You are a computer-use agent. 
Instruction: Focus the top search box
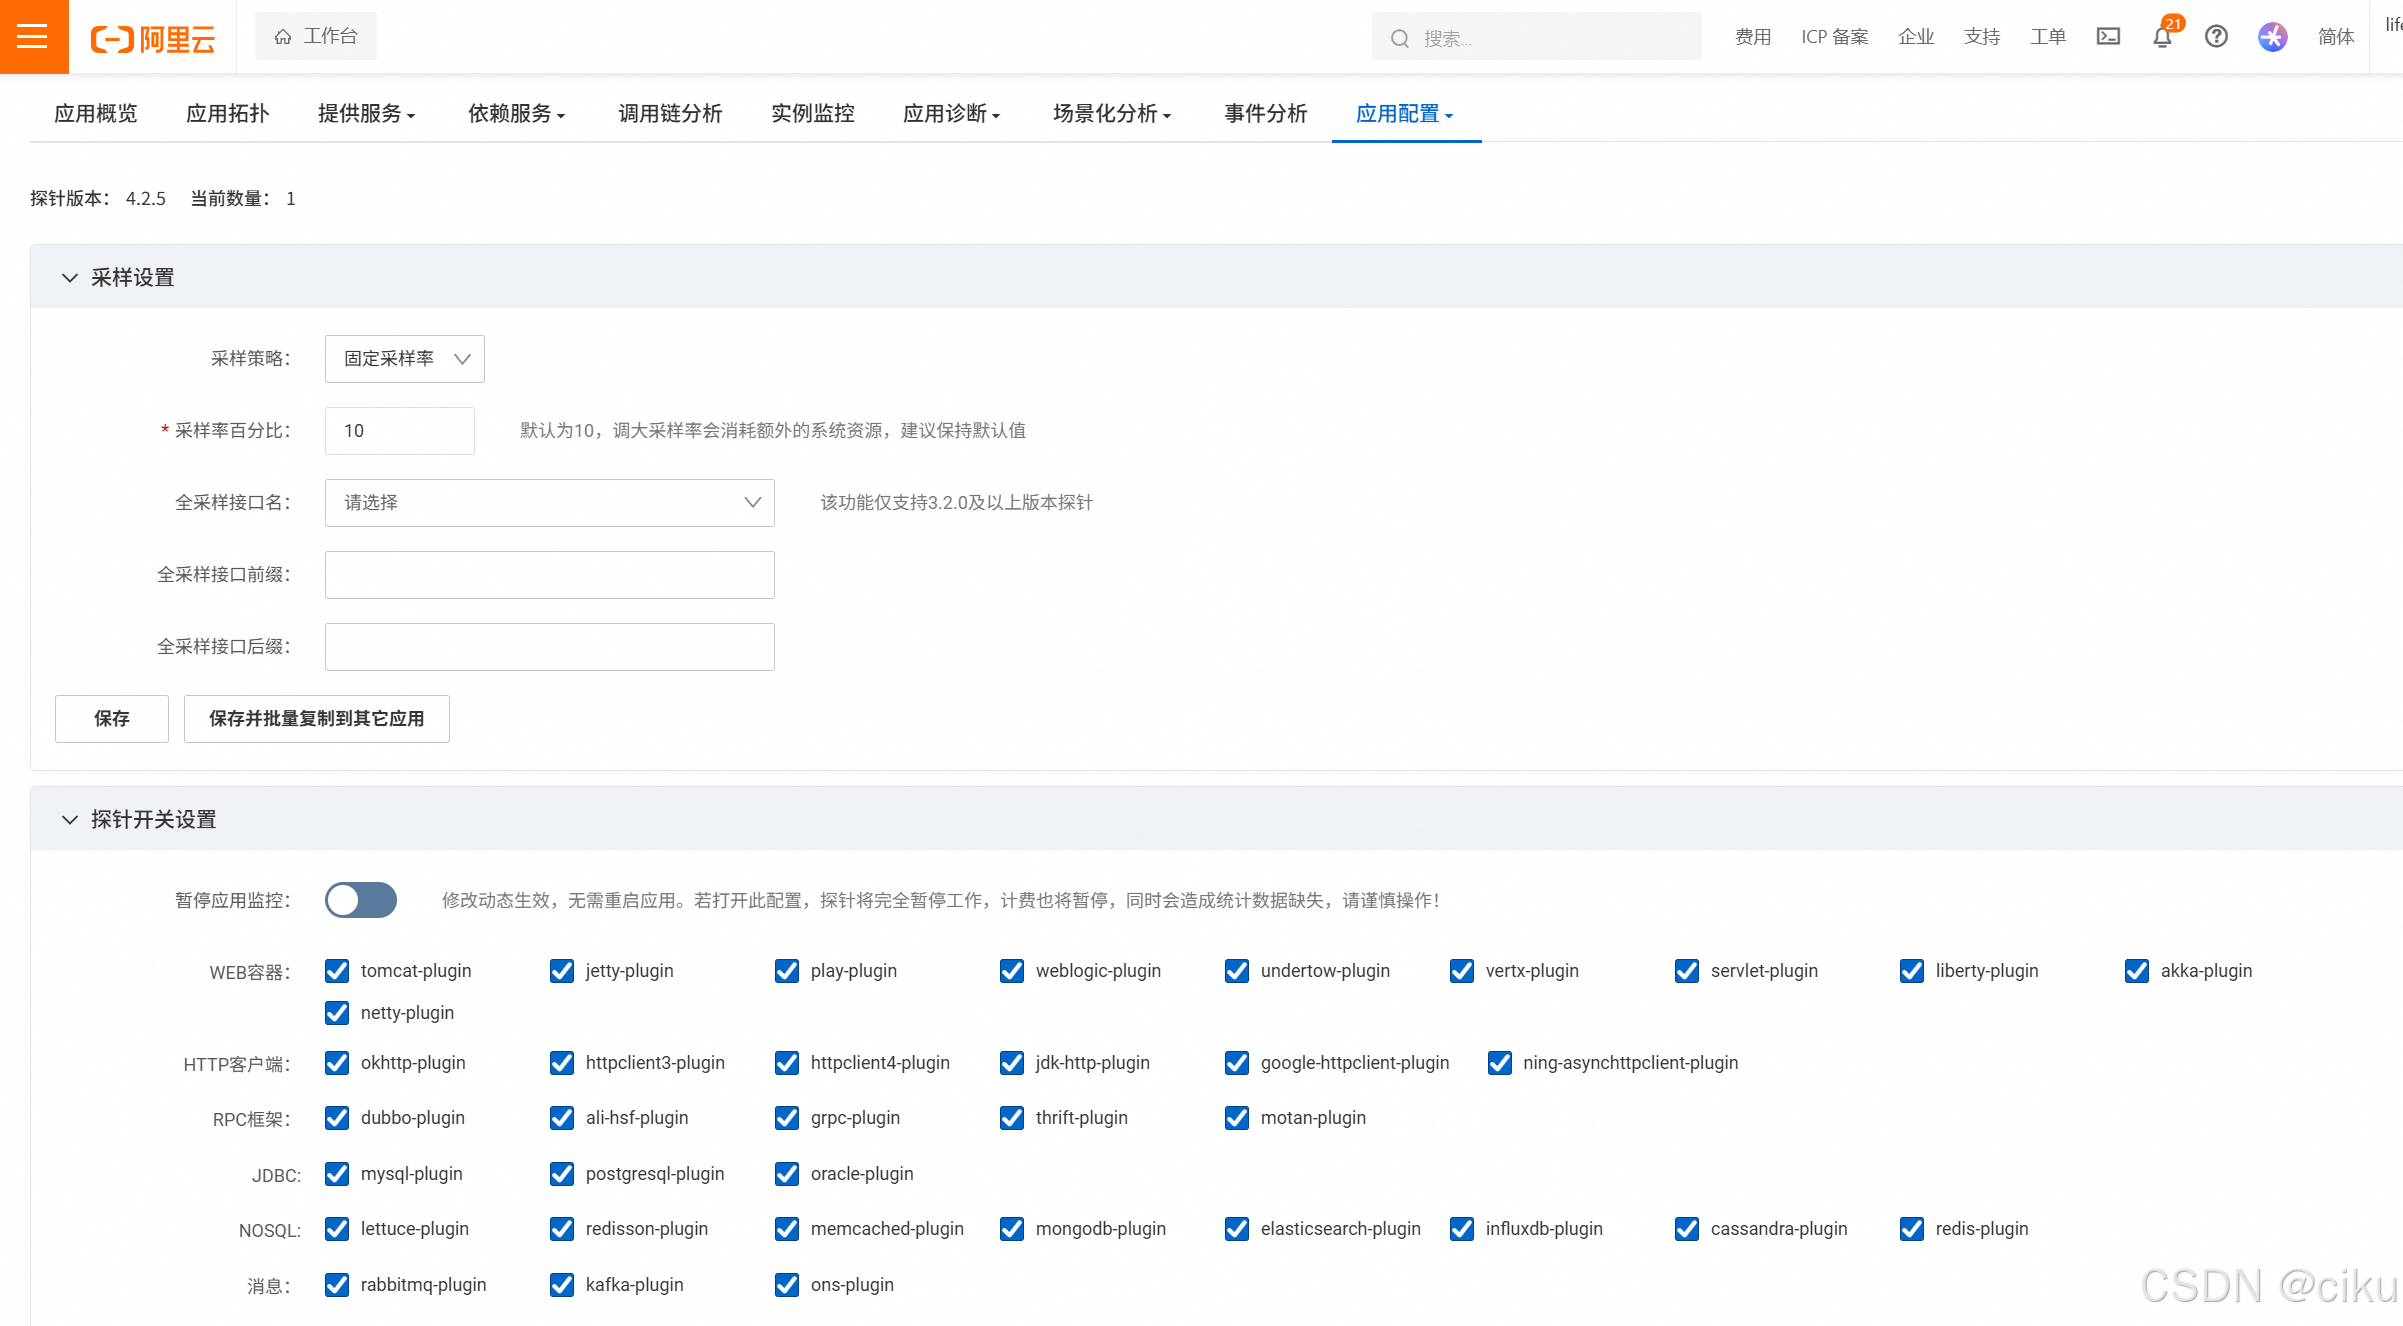(1537, 37)
